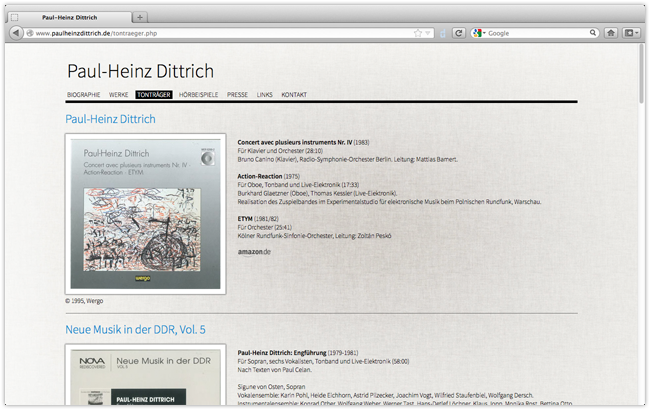This screenshot has height=410, width=650.
Task: Click the Paul-Heinz Dittrich: Engführung title
Action: pyautogui.click(x=282, y=353)
